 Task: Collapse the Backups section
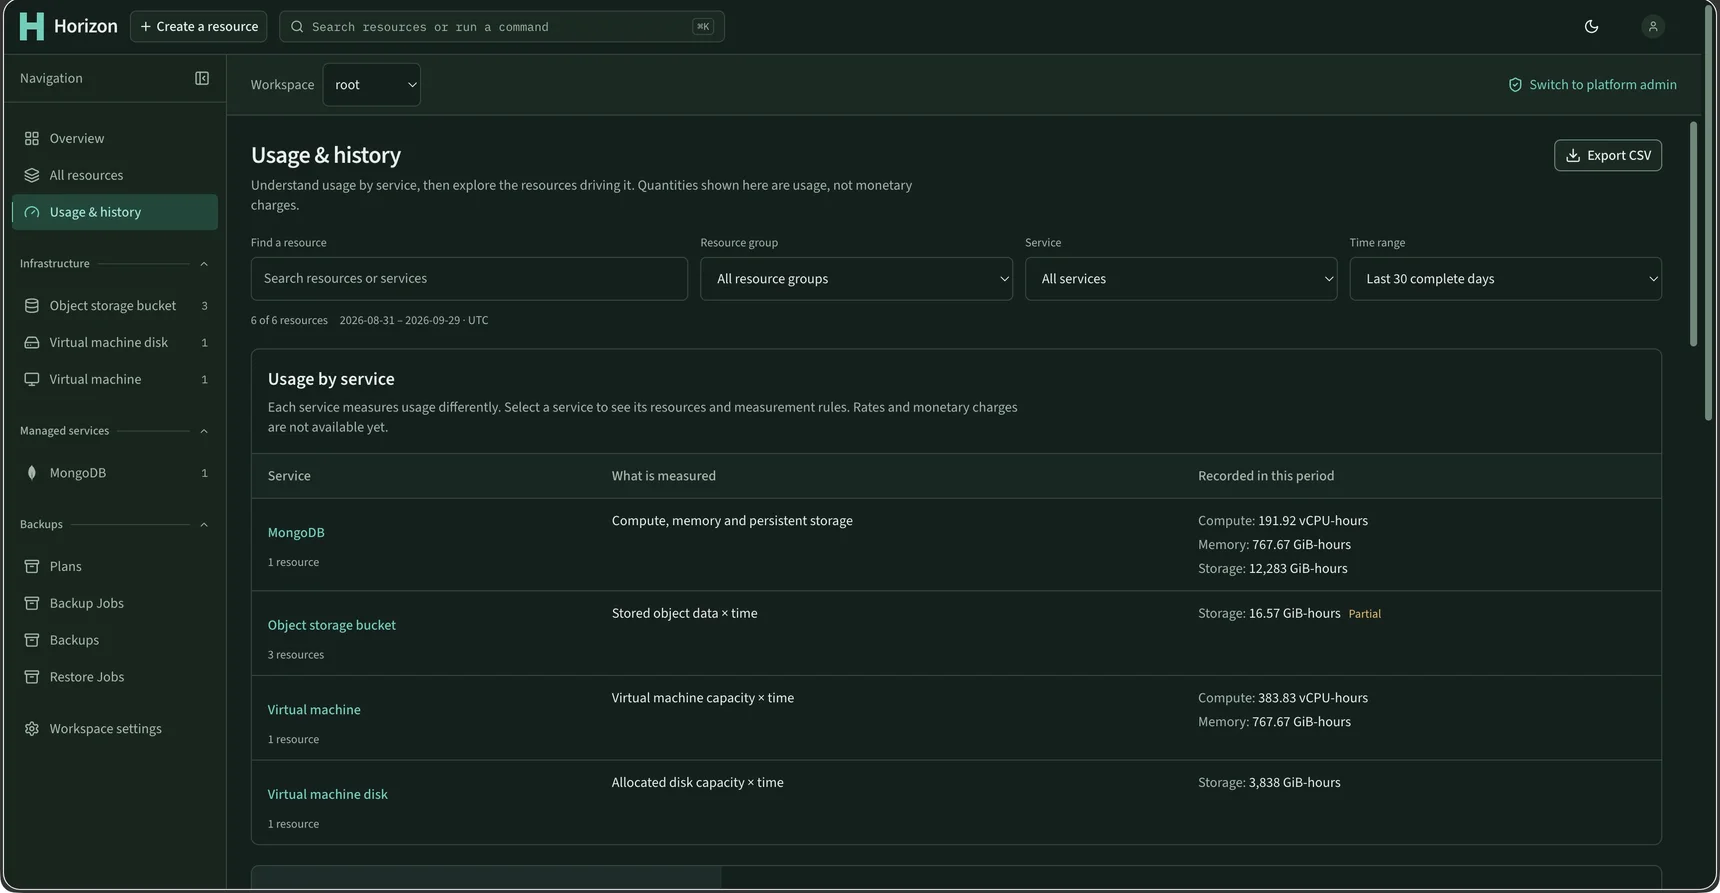click(204, 525)
